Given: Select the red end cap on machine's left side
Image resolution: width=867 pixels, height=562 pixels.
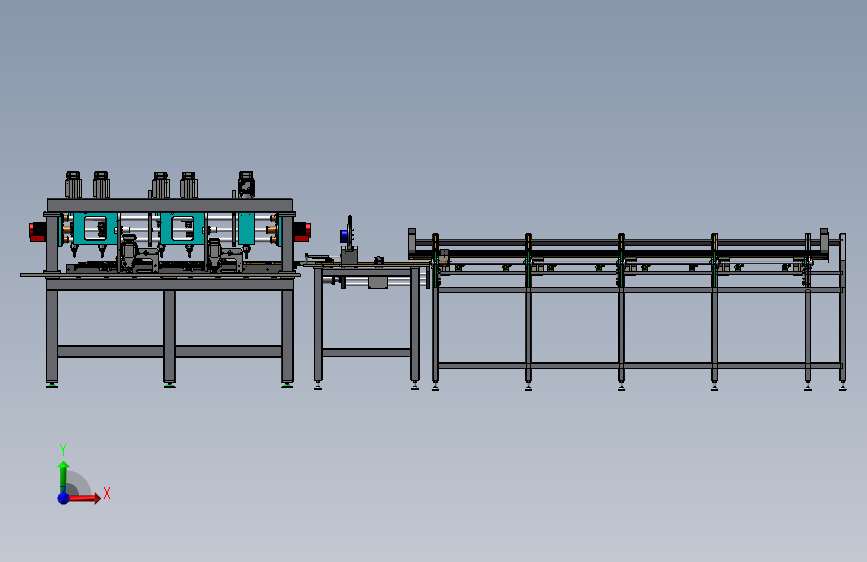Looking at the screenshot, I should pyautogui.click(x=37, y=231).
